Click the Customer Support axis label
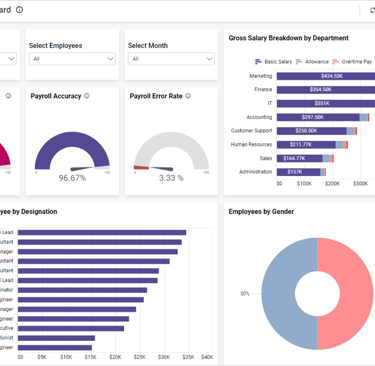Viewport: 375px width, 366px height. 251,131
